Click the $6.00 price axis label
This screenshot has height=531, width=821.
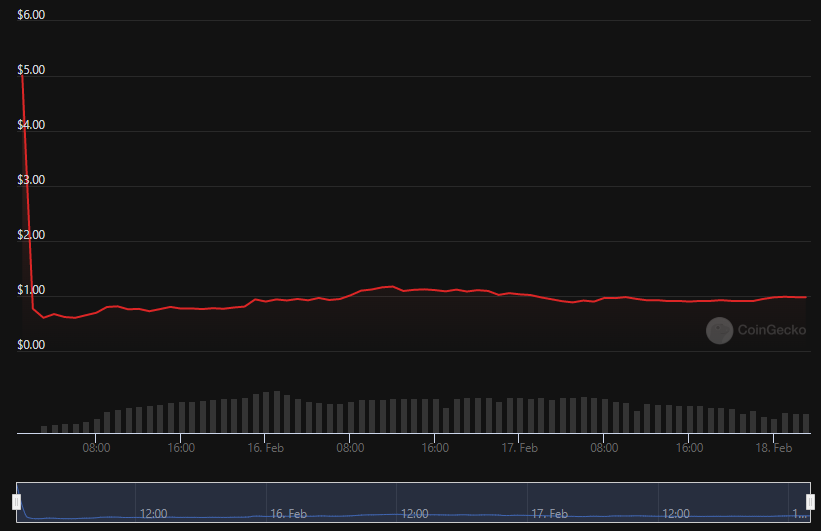click(31, 15)
